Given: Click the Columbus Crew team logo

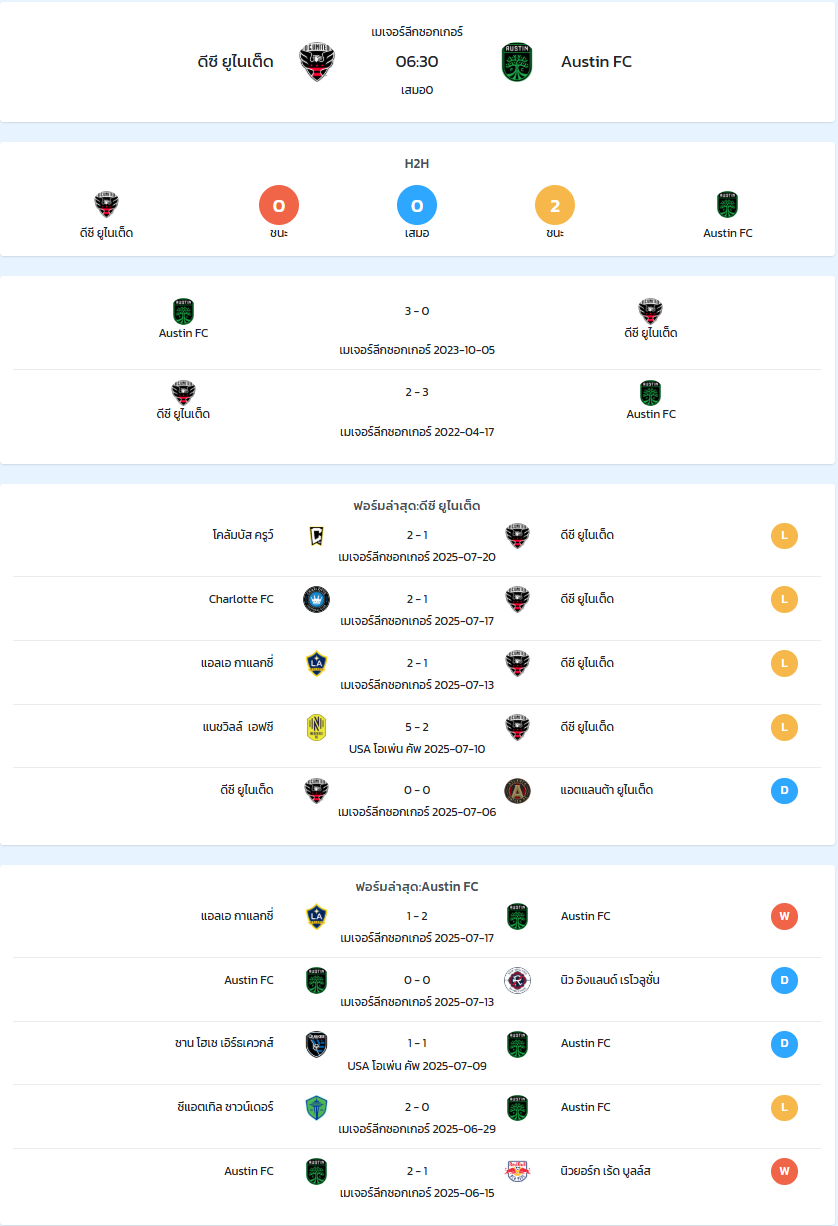Looking at the screenshot, I should click(x=317, y=536).
